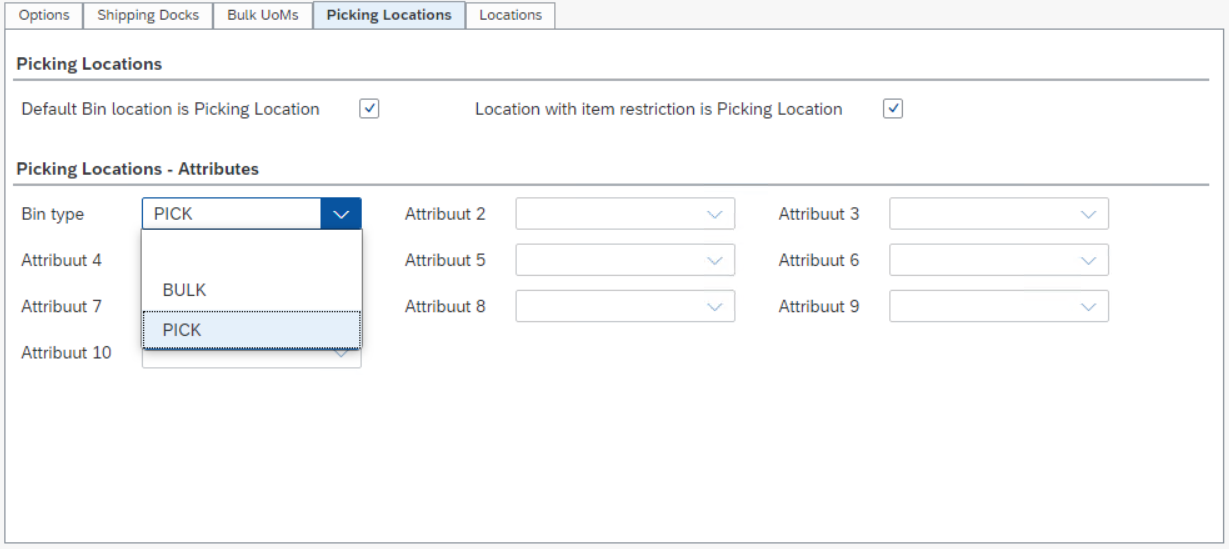This screenshot has height=549, width=1229.
Task: Click the Attribuut 2 chevron arrow
Action: pyautogui.click(x=714, y=214)
